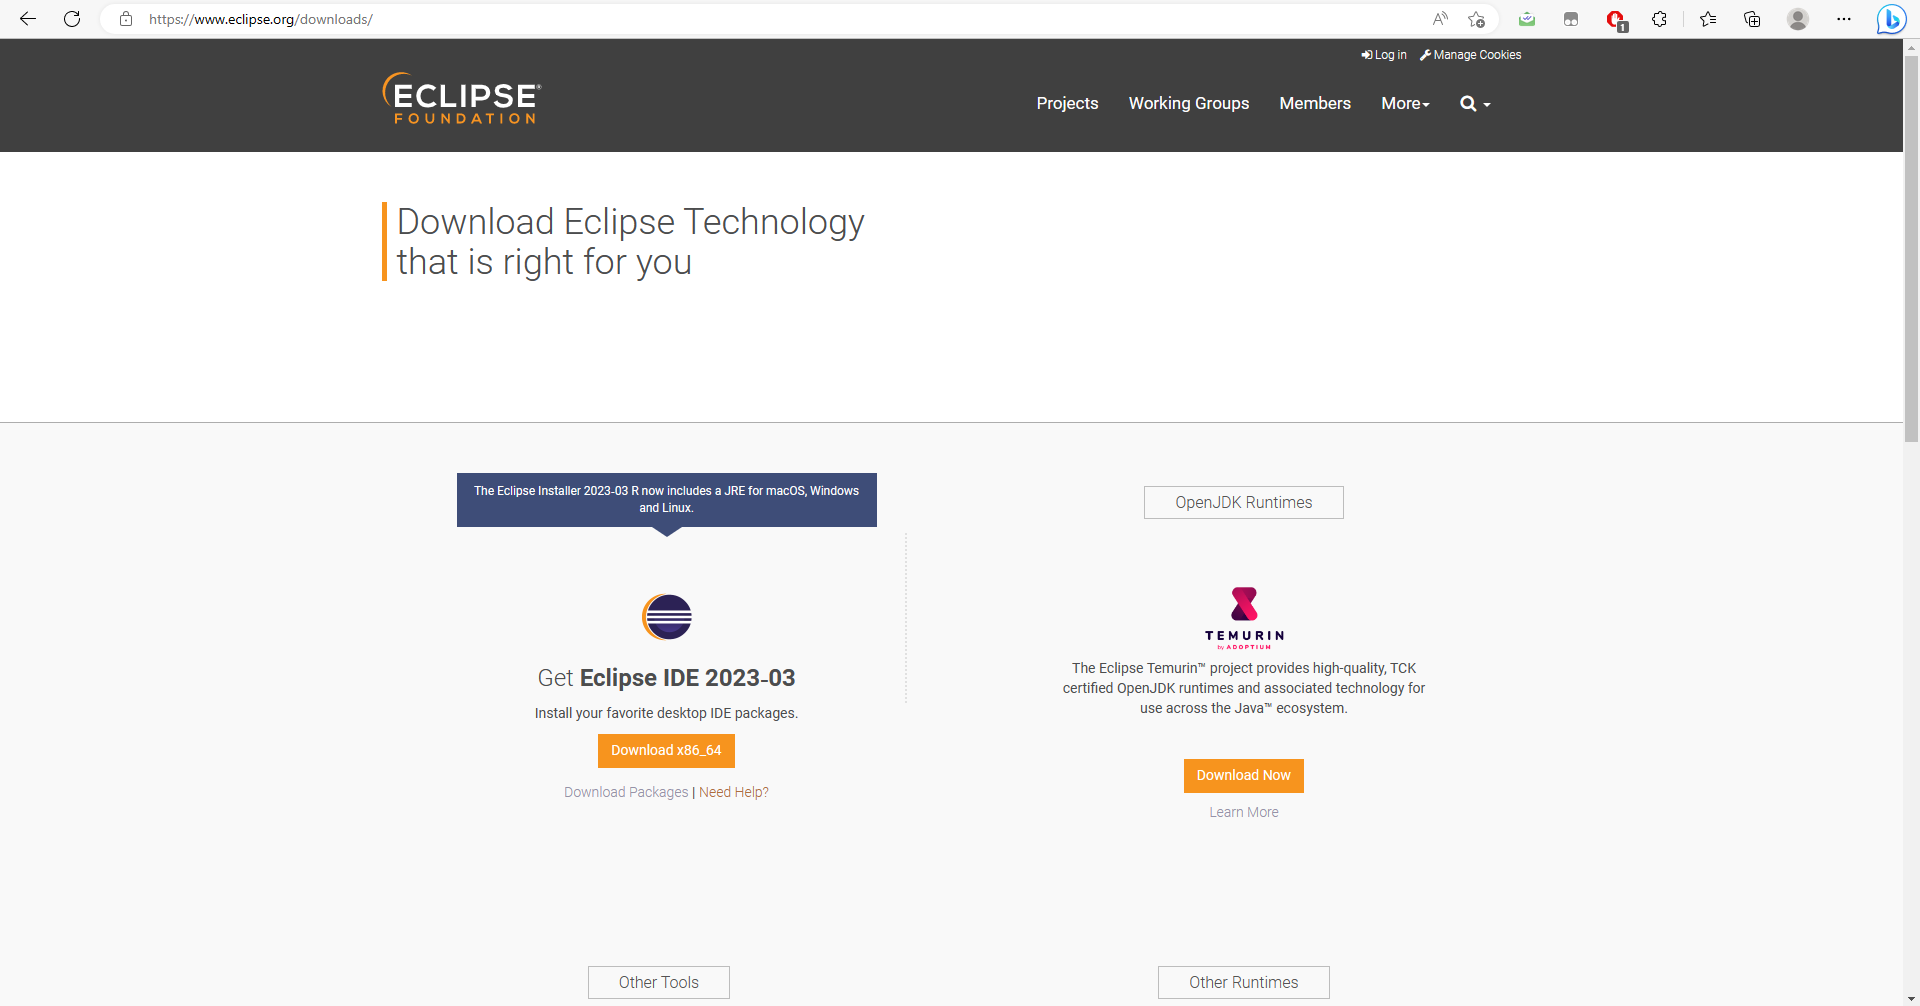1920x1006 pixels.
Task: Click the Eclipse Foundation logo
Action: click(x=462, y=98)
